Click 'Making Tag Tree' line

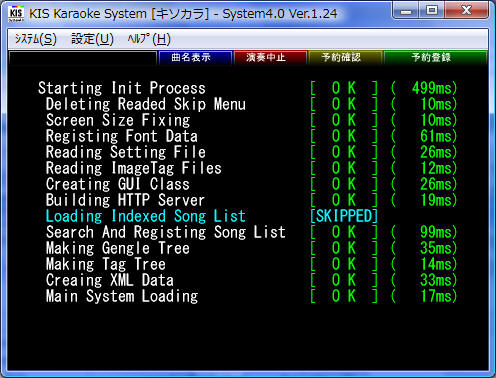(106, 264)
